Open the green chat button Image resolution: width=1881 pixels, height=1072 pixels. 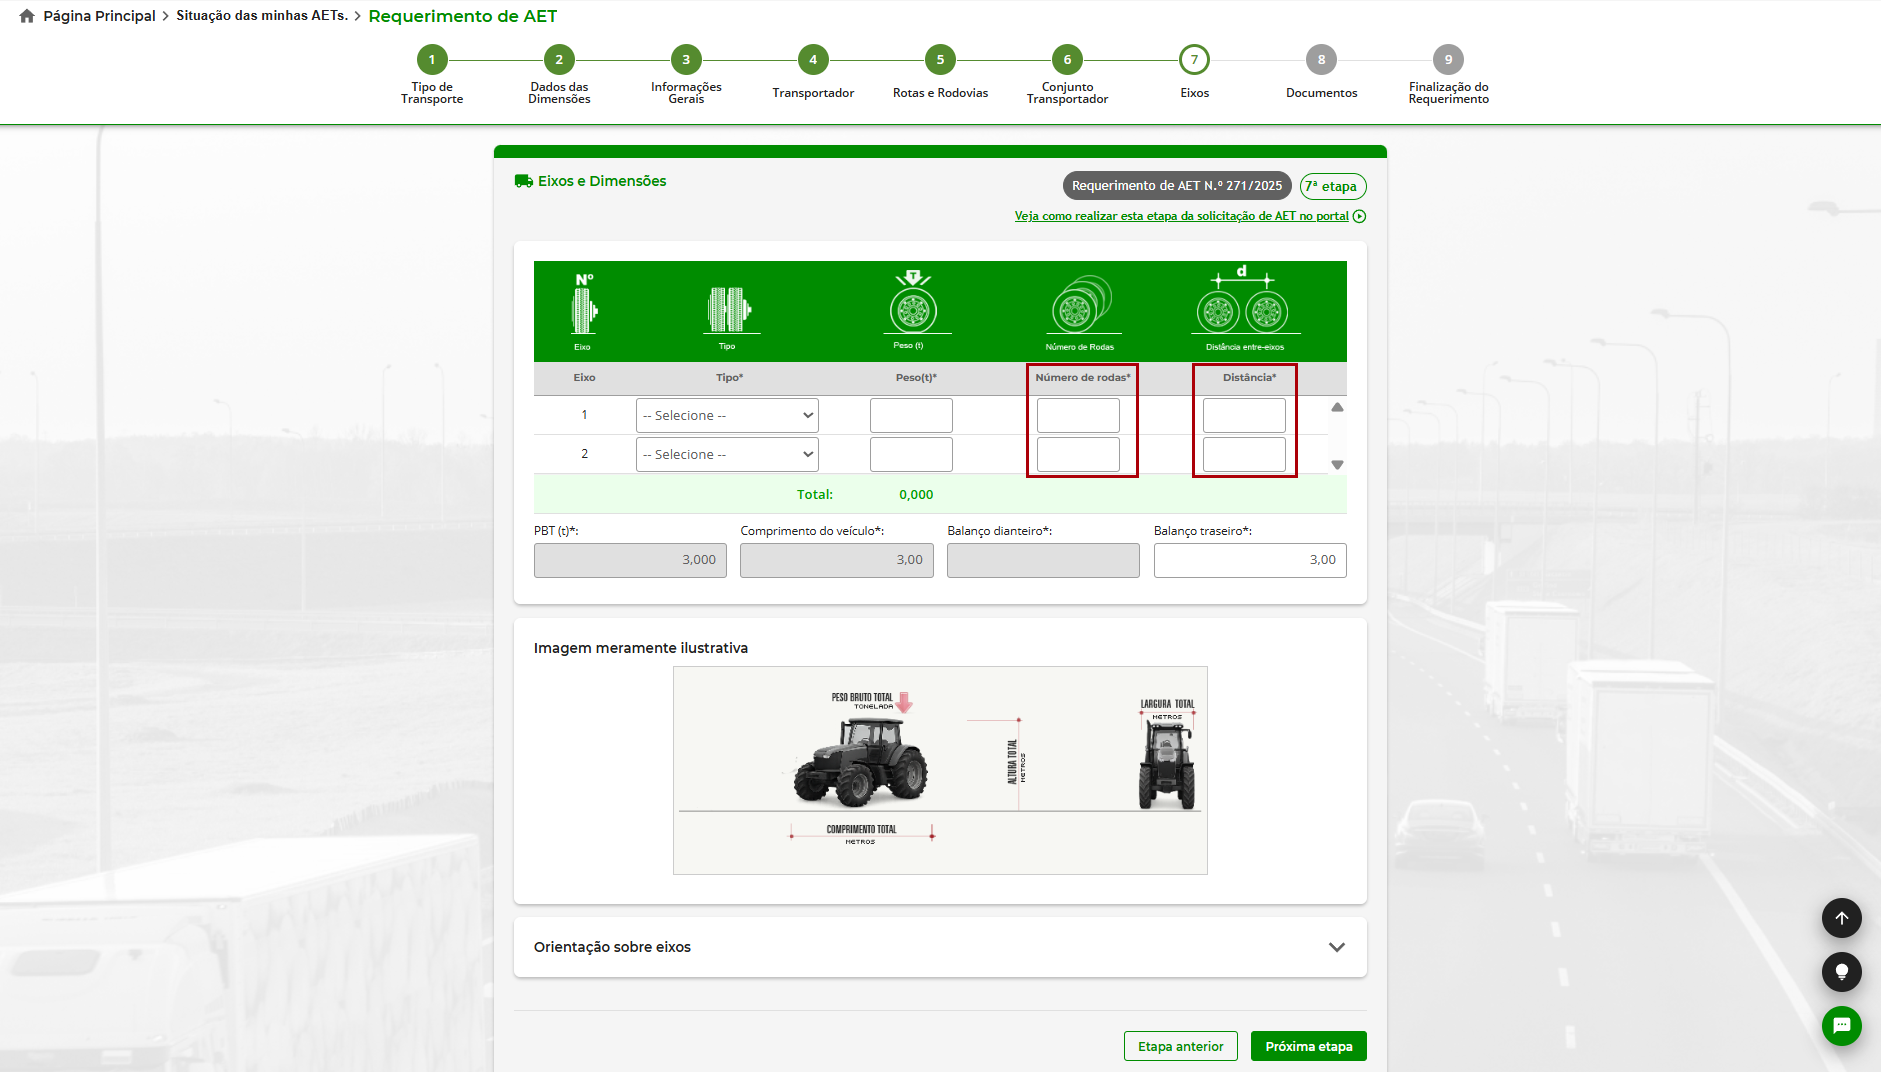(x=1841, y=1026)
